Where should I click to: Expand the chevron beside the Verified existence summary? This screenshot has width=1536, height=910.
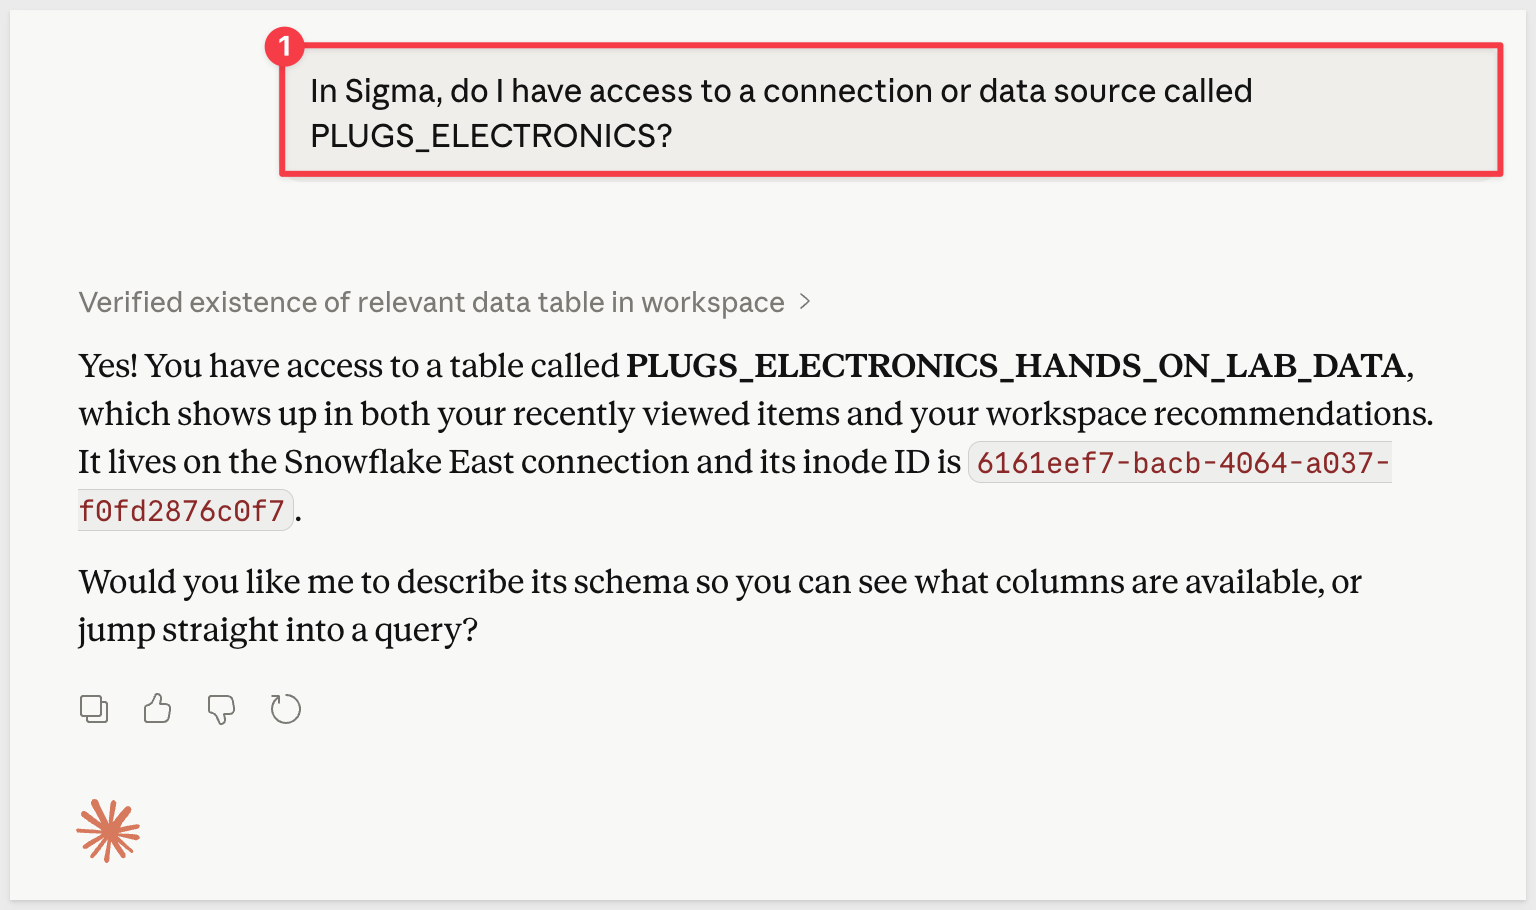tap(805, 302)
